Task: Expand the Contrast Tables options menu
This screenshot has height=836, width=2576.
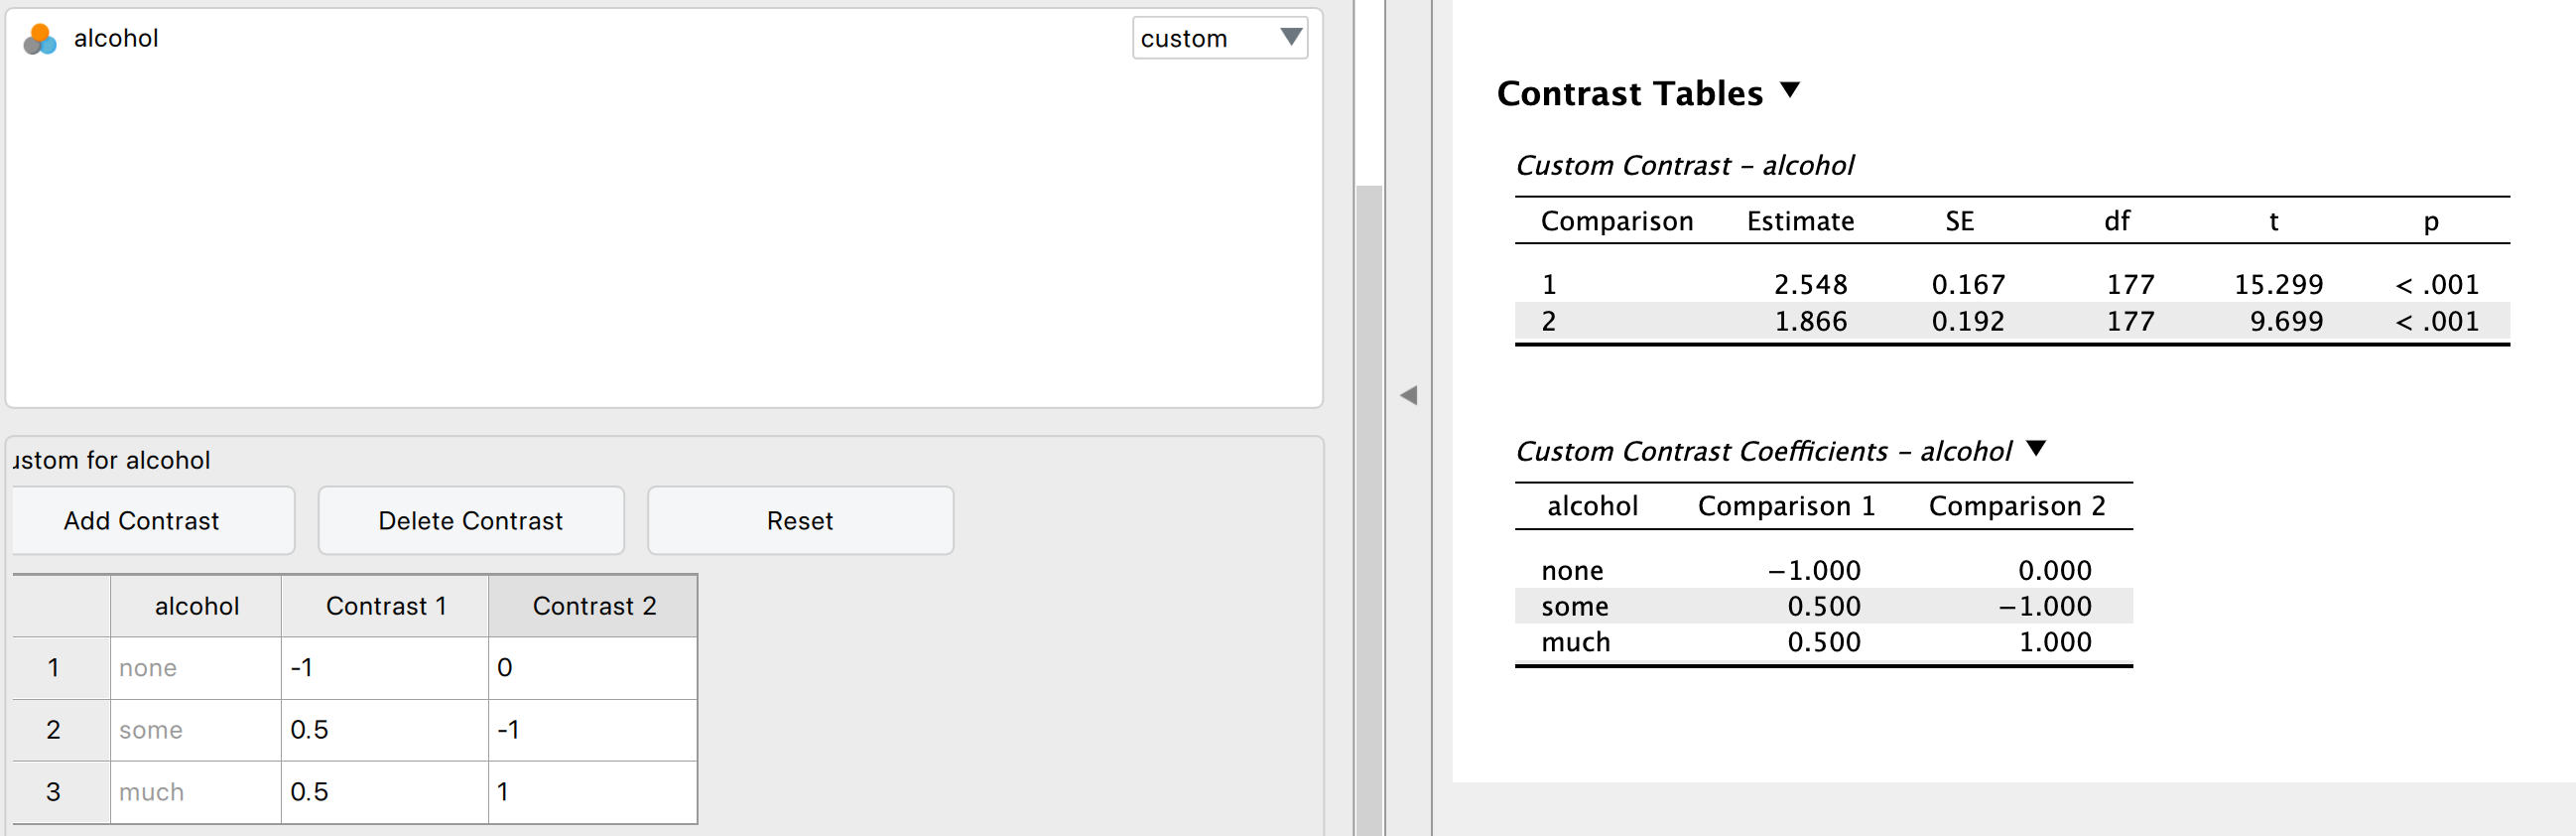Action: click(x=1790, y=91)
